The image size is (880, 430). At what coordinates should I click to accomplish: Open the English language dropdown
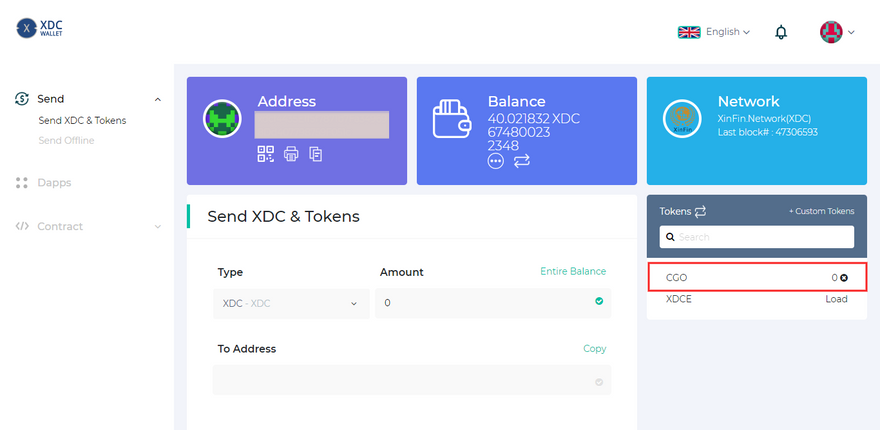pos(714,32)
